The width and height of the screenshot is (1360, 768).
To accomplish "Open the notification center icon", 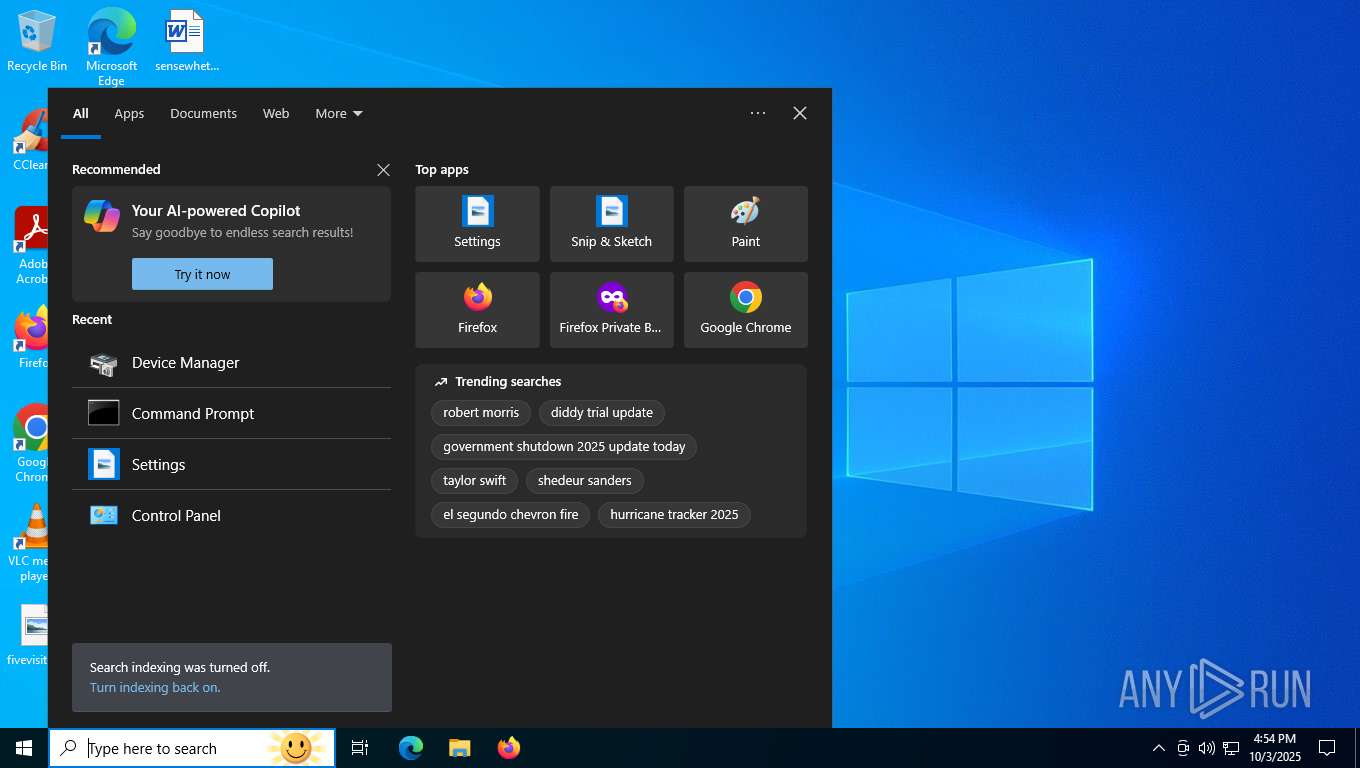I will pyautogui.click(x=1327, y=748).
